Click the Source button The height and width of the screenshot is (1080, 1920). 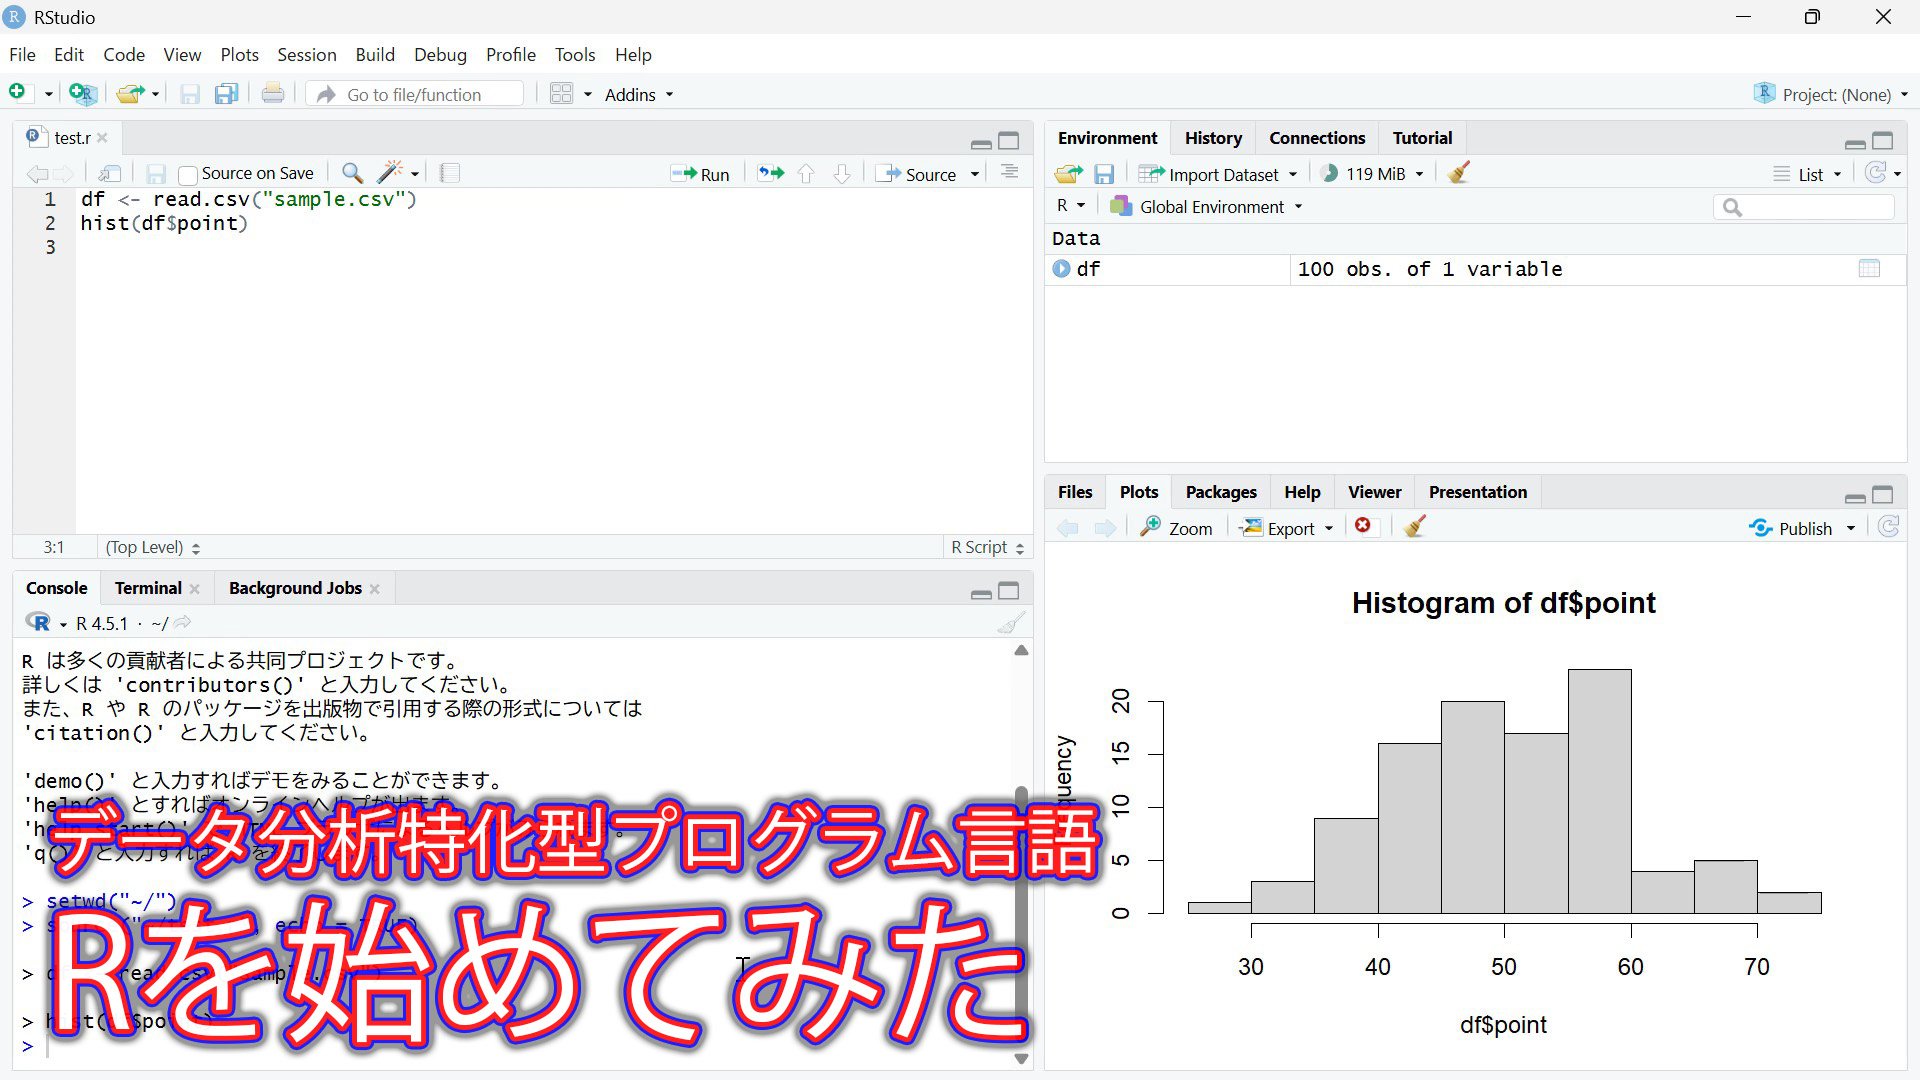pyautogui.click(x=917, y=174)
